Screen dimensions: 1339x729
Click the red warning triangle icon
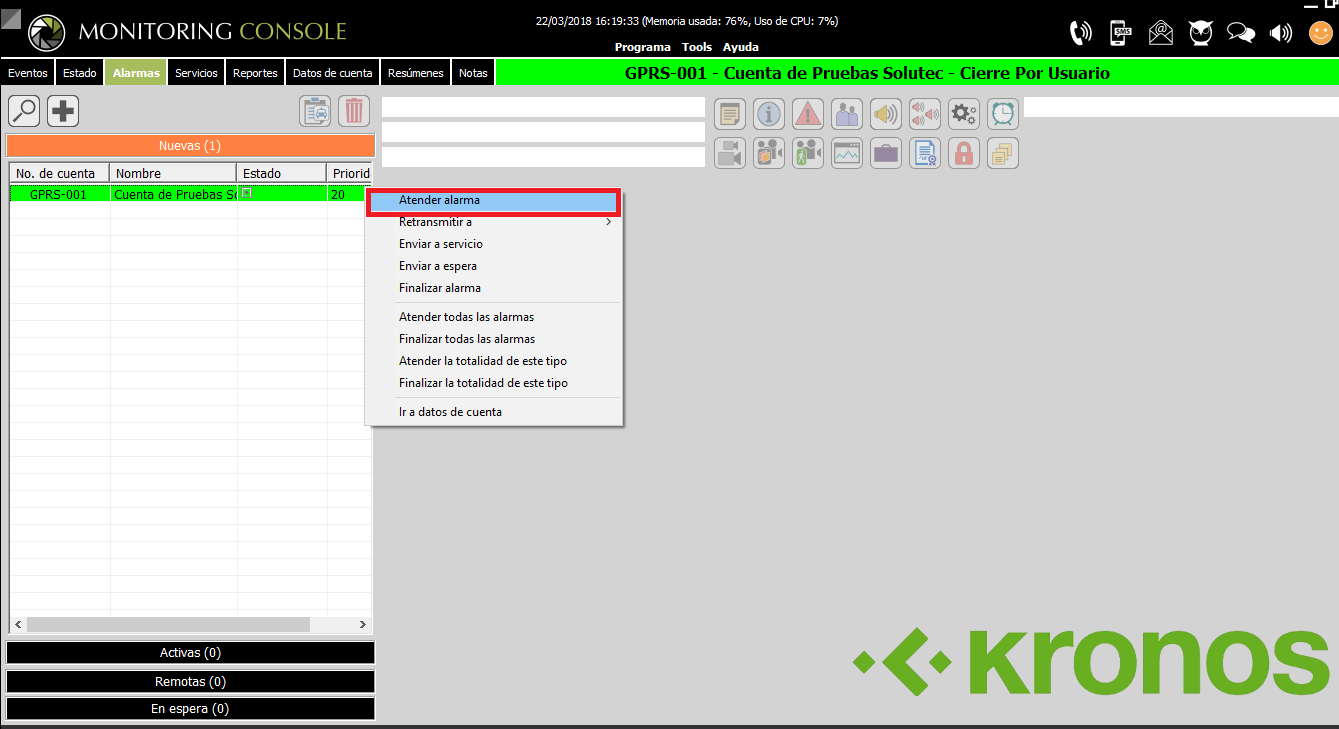808,114
